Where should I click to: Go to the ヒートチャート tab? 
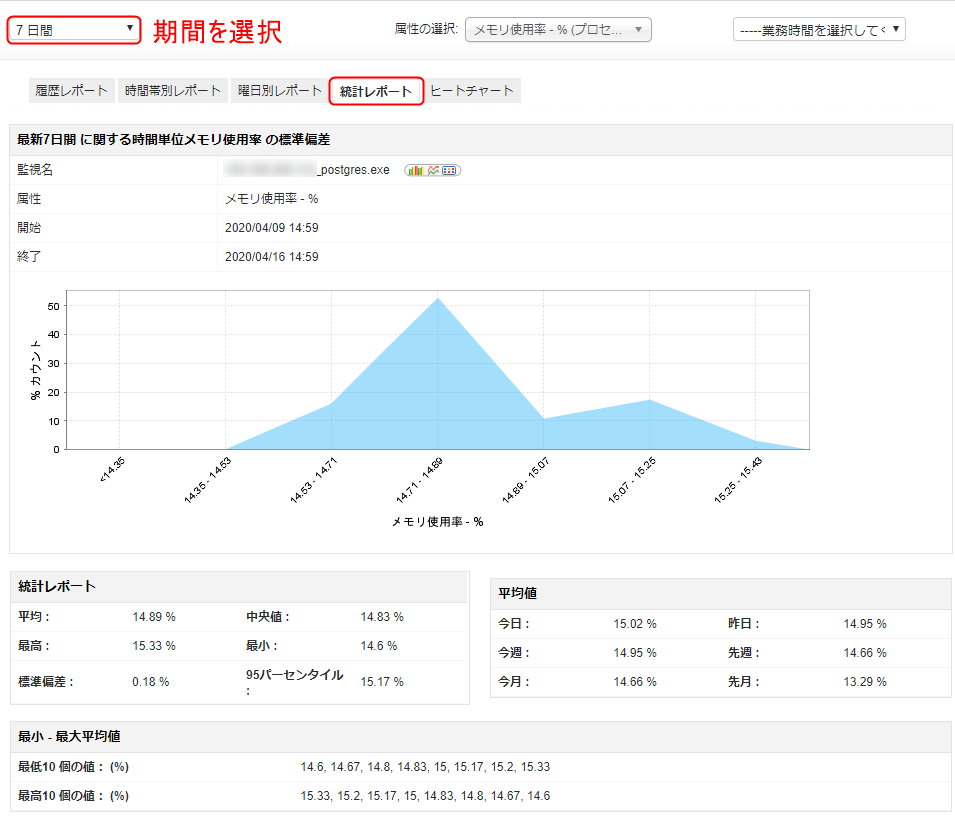tap(472, 91)
